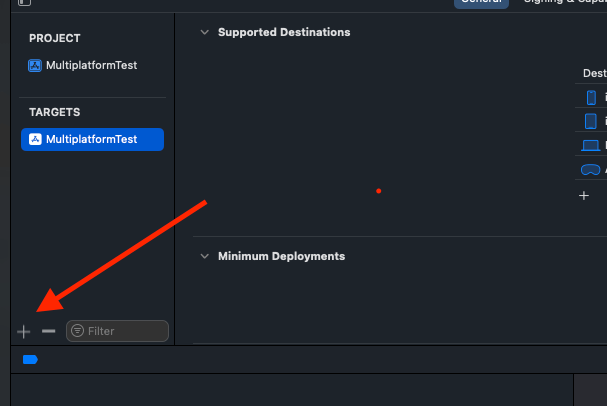Click the Destination column header
The width and height of the screenshot is (607, 406).
tap(595, 73)
